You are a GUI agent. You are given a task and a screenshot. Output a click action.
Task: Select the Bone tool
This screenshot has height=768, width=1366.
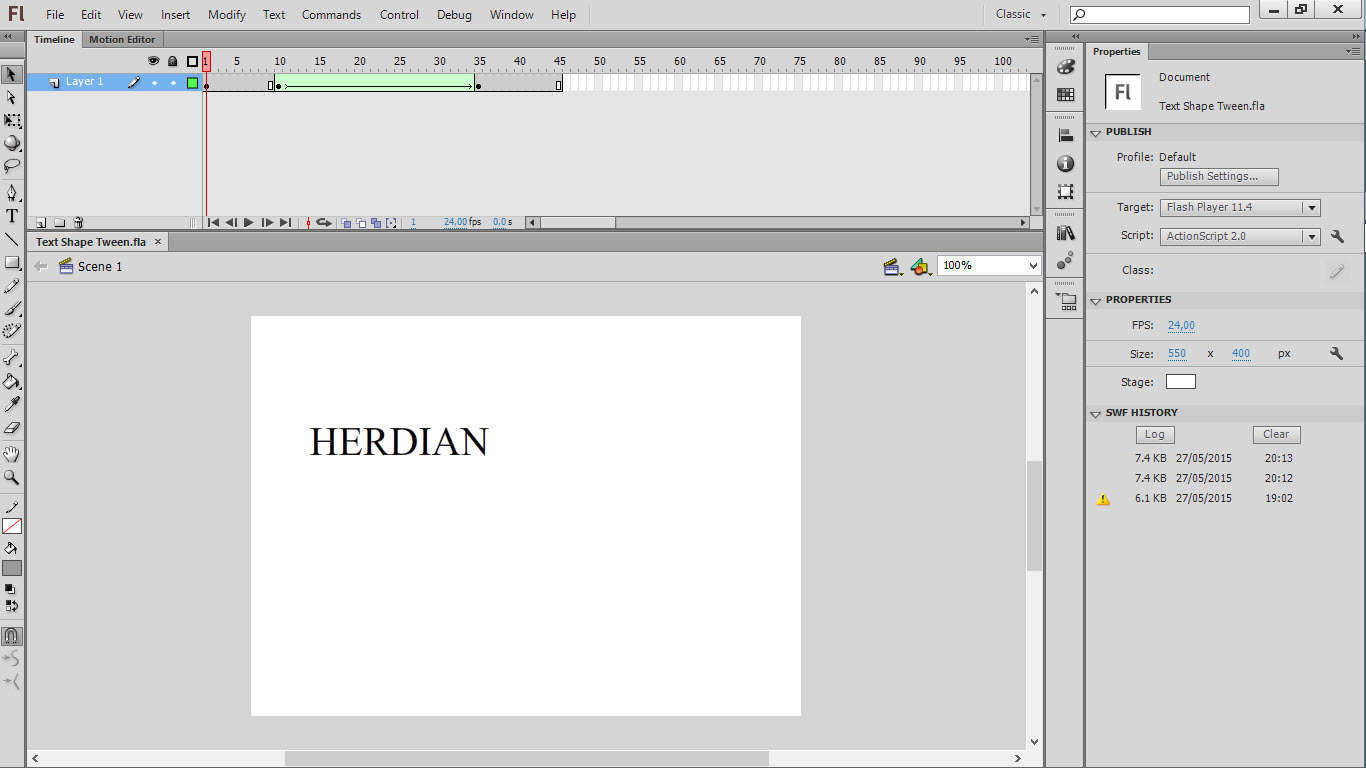pos(12,357)
